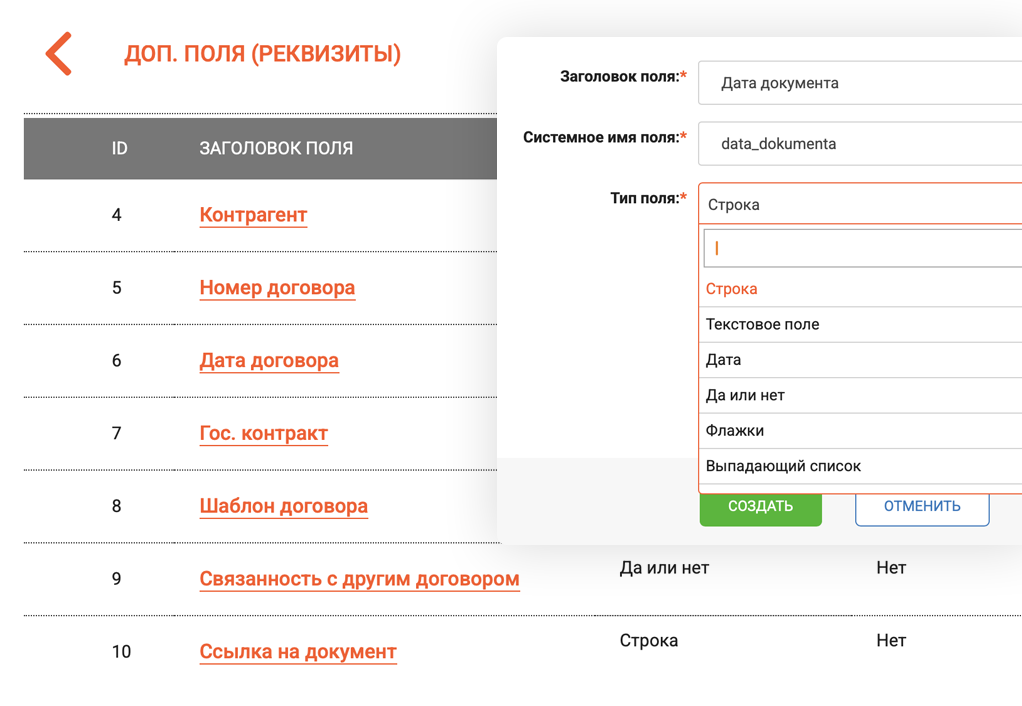
Task: Click the ID cell with value 9
Action: (x=117, y=579)
